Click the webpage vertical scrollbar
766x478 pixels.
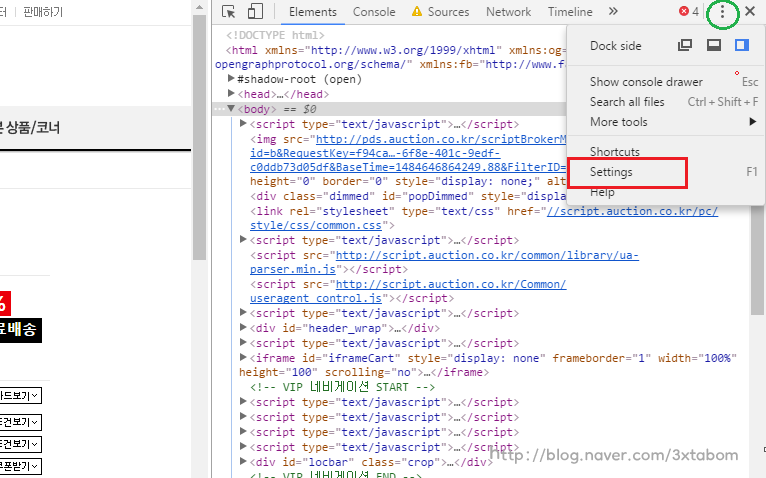coord(199,138)
